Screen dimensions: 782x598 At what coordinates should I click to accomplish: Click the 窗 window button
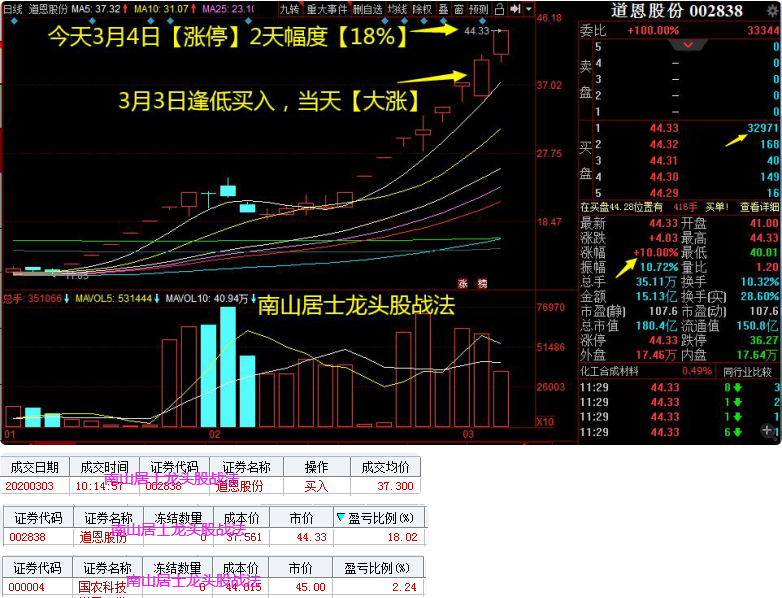459,9
